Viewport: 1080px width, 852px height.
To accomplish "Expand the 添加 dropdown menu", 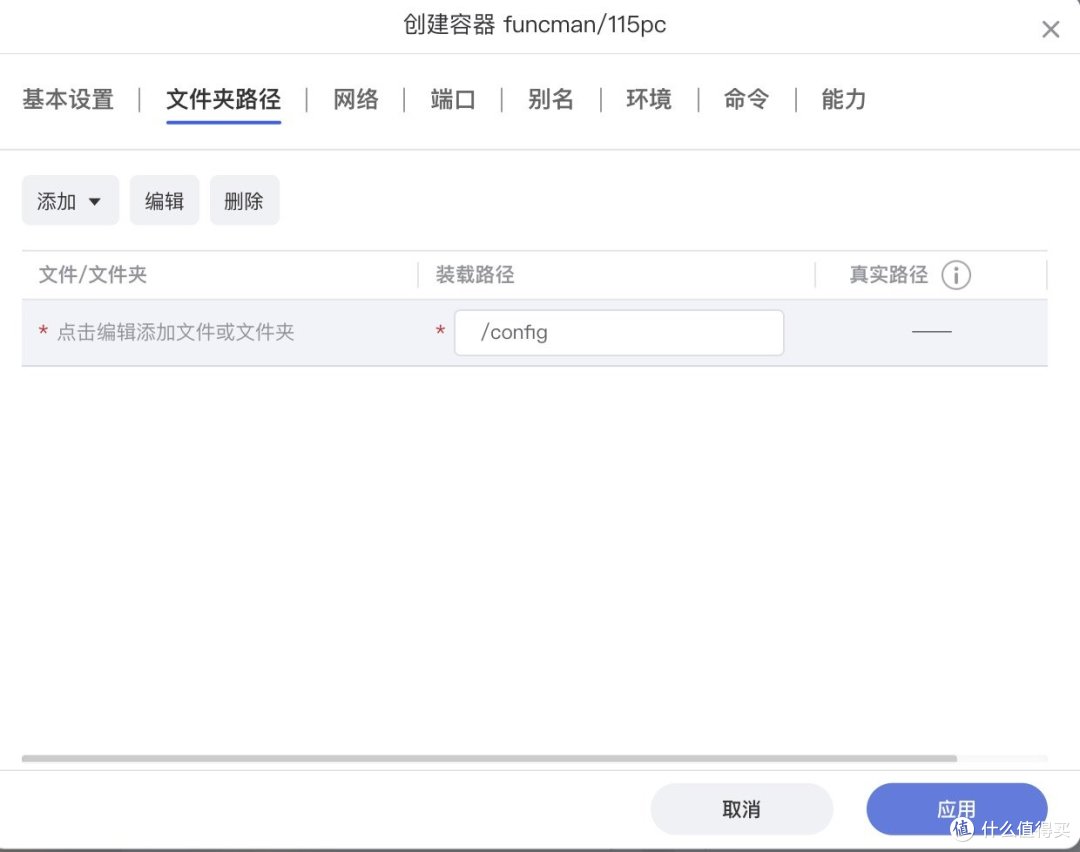I will 70,200.
